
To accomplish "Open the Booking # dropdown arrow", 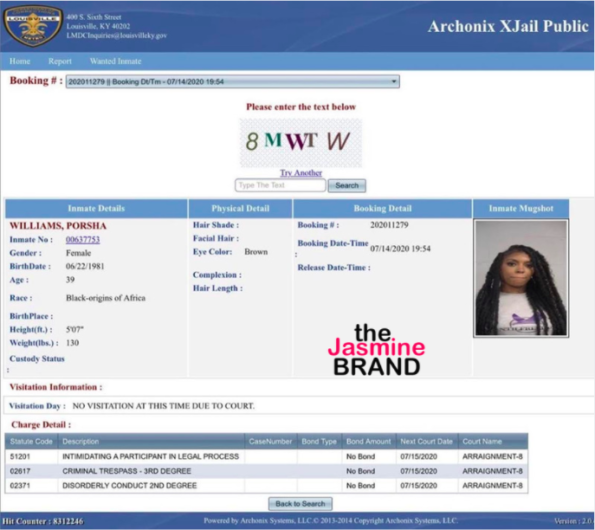I will (x=394, y=82).
